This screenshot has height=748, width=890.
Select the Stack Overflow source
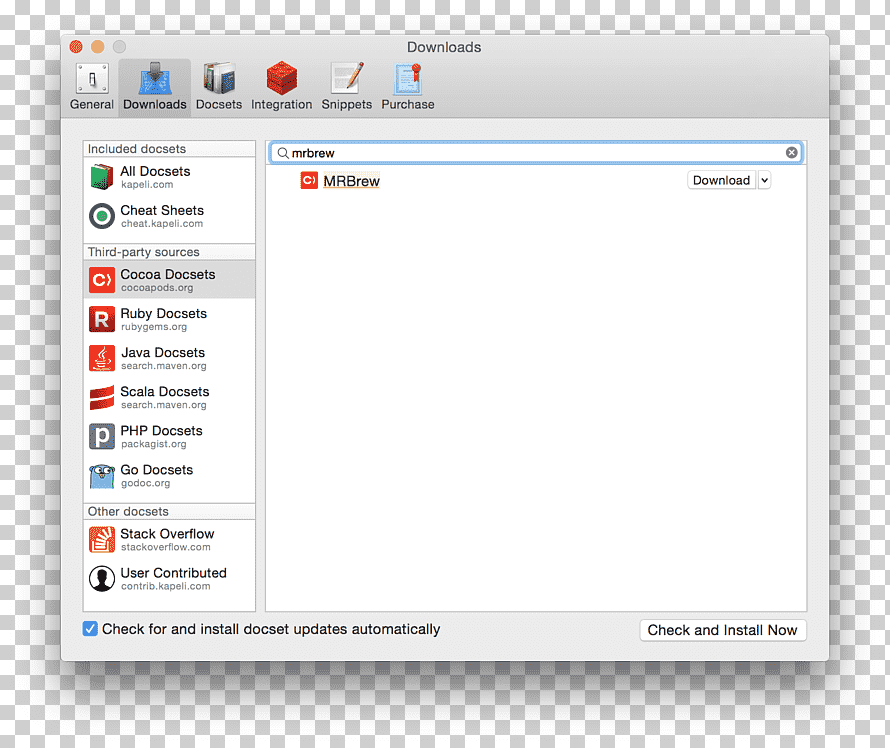click(x=169, y=540)
